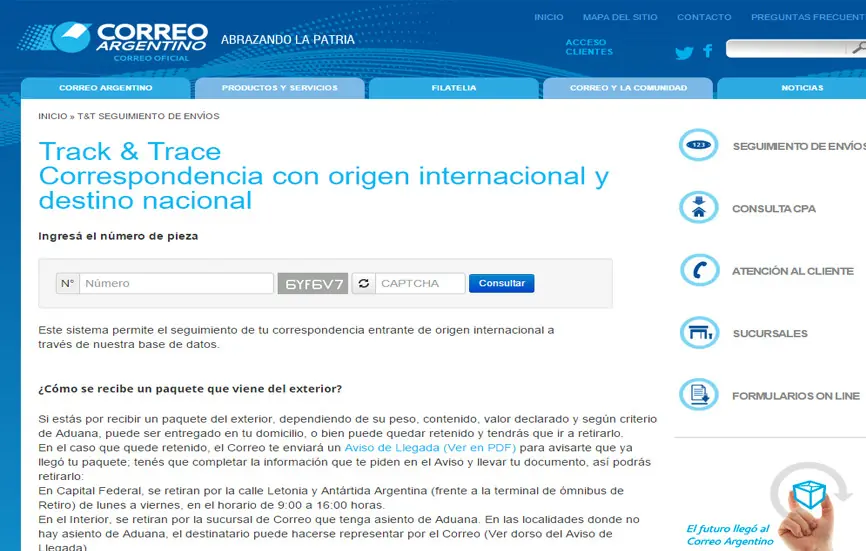Open the ATENCIÓN AL CLIENTE sidebar link
Screen dimensions: 866x551
point(793,271)
